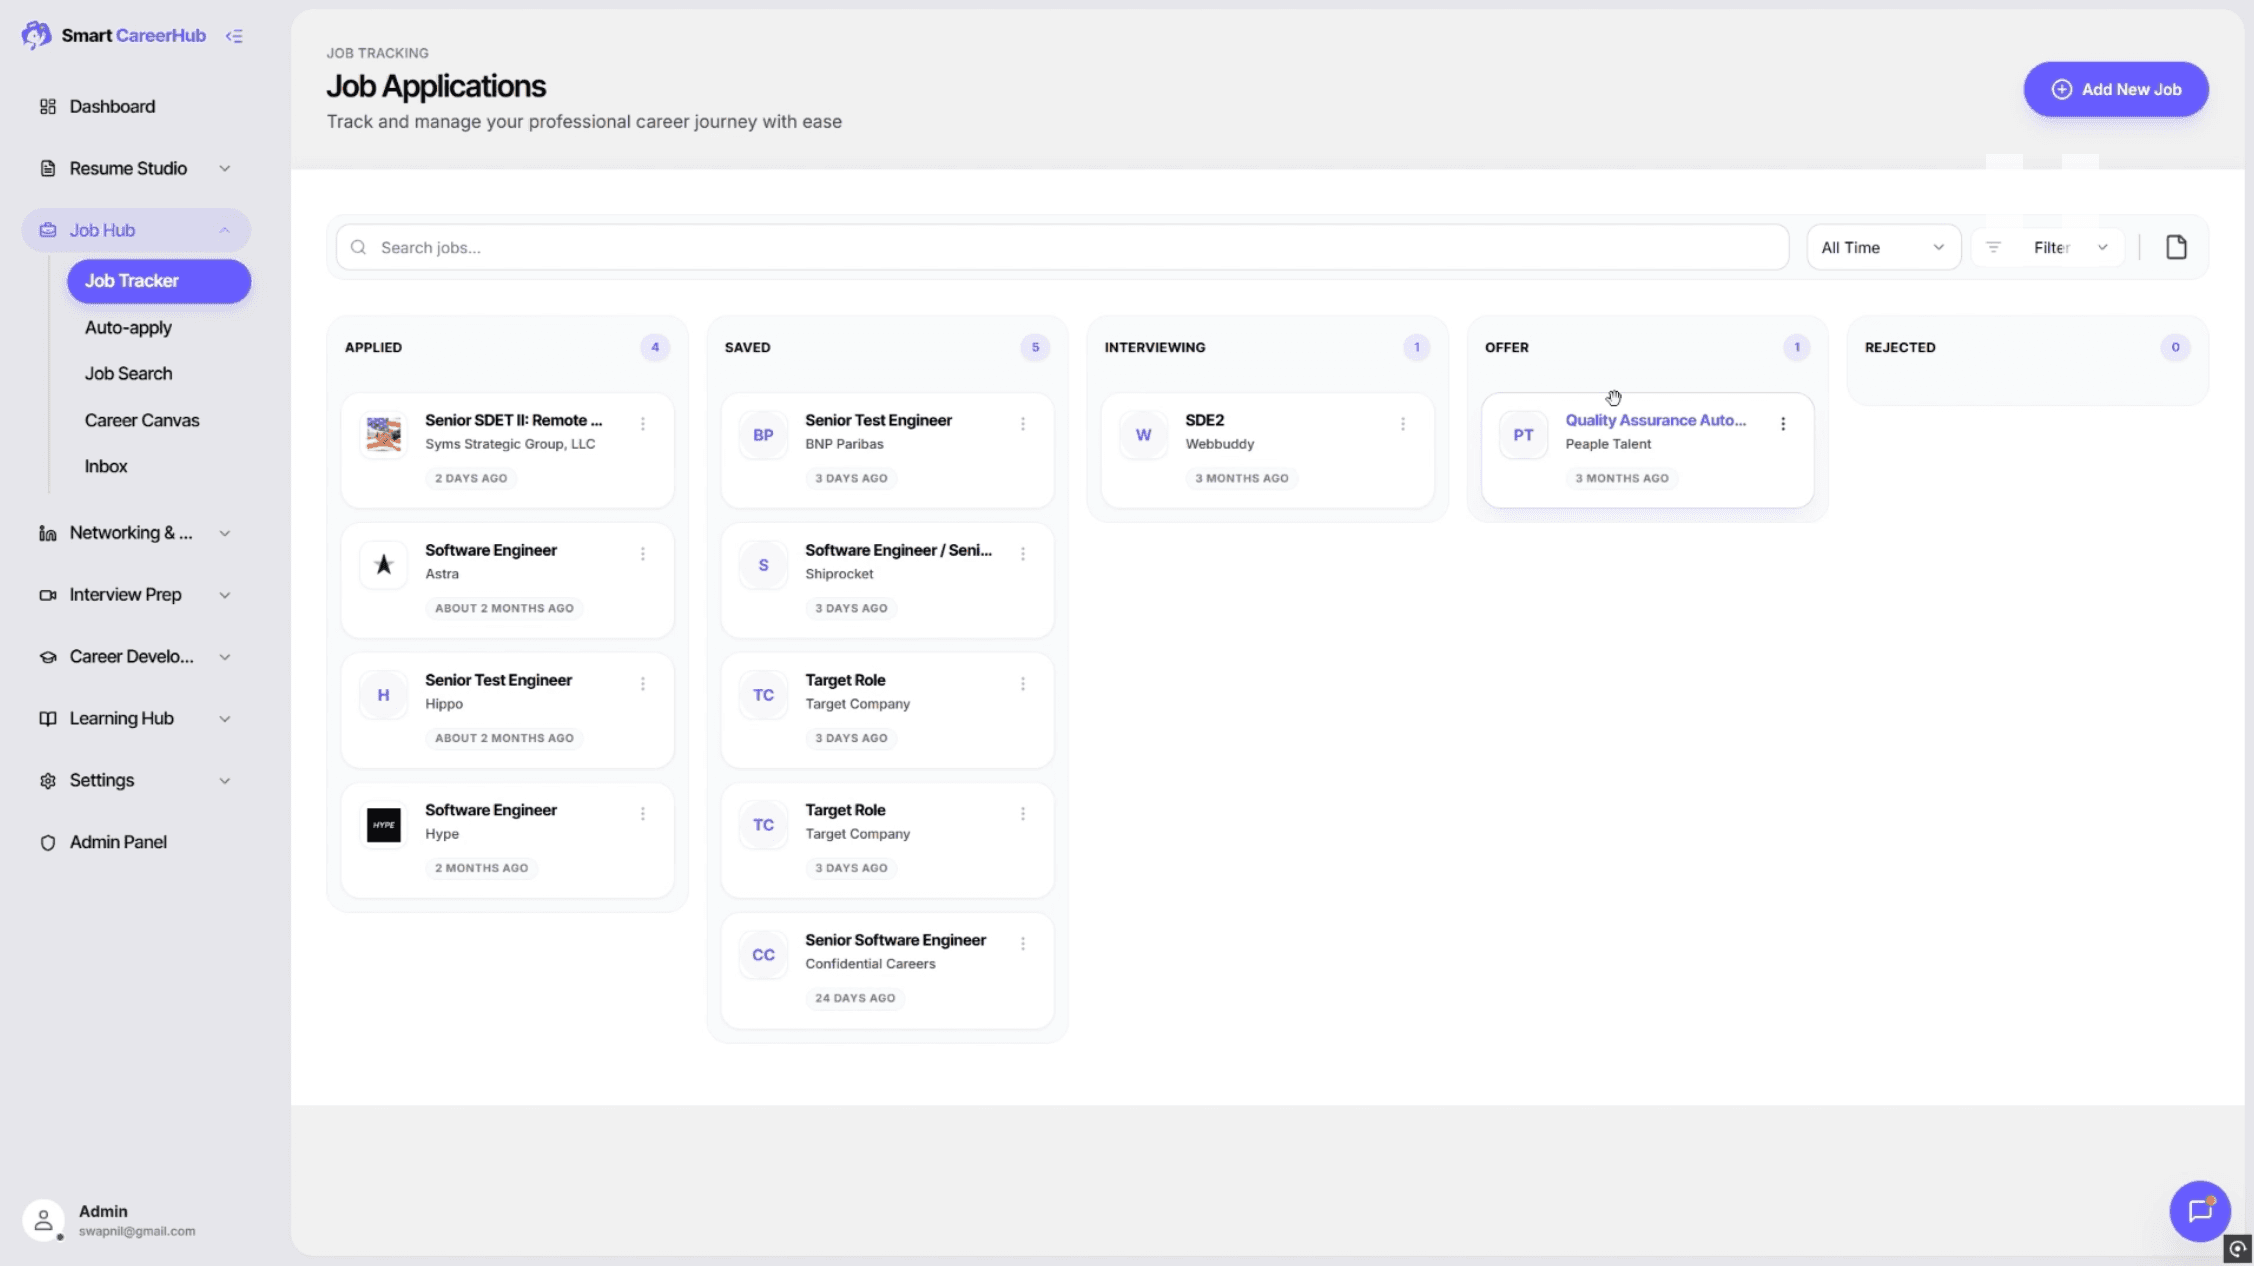Screen dimensions: 2254x1266
Task: Open the first Target Role card logo TC
Action: click(763, 695)
